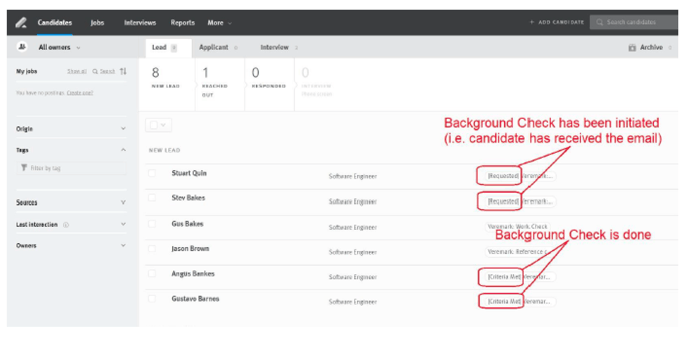The width and height of the screenshot is (688, 360).
Task: Click the Show all jobs link
Action: click(x=77, y=71)
